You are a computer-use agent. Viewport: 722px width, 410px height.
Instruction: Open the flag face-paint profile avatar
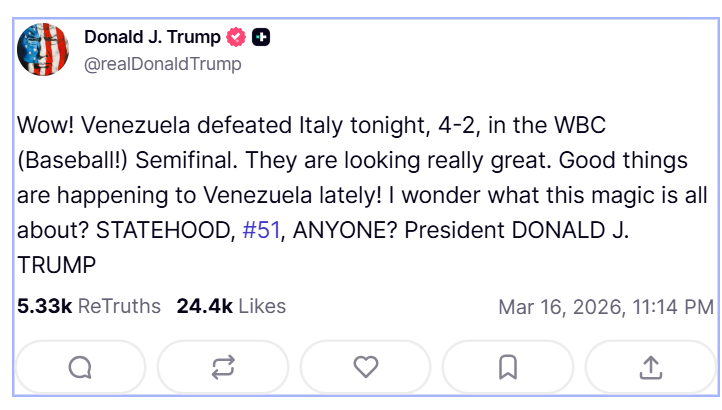tap(42, 50)
